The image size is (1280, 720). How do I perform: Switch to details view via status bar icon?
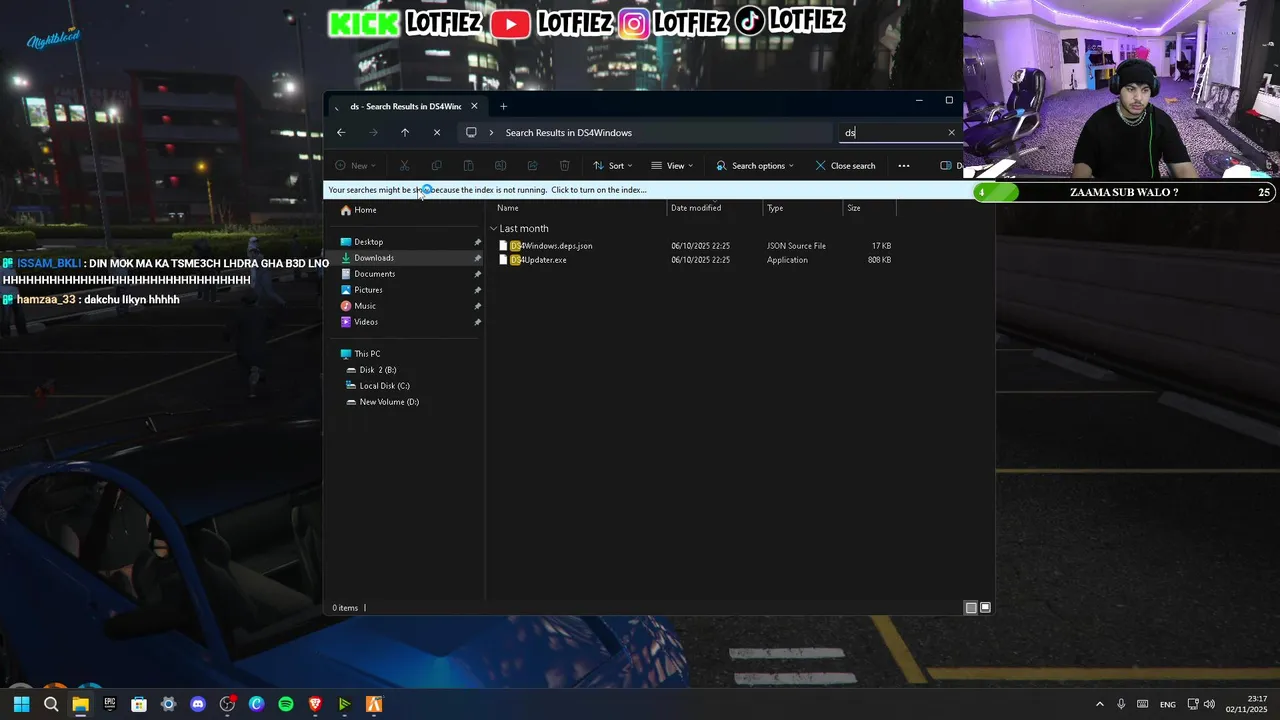[970, 608]
